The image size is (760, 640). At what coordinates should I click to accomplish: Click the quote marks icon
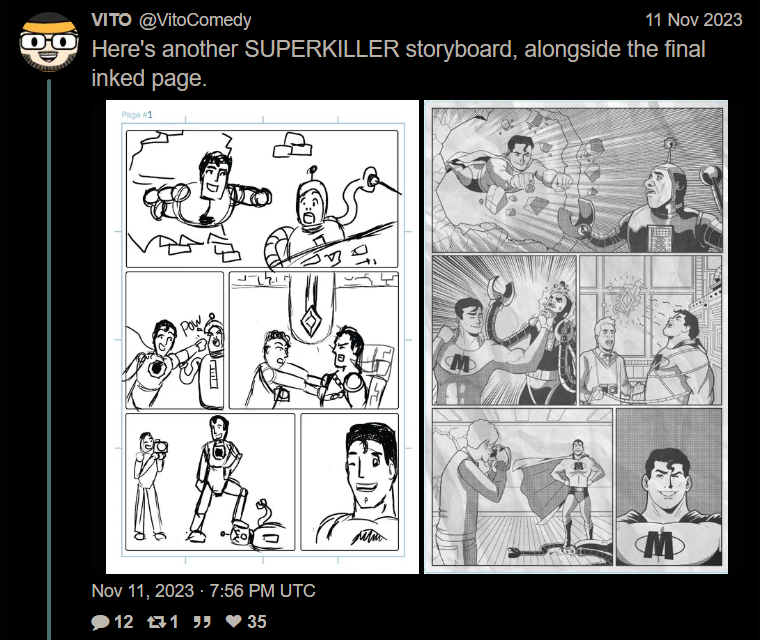click(202, 622)
